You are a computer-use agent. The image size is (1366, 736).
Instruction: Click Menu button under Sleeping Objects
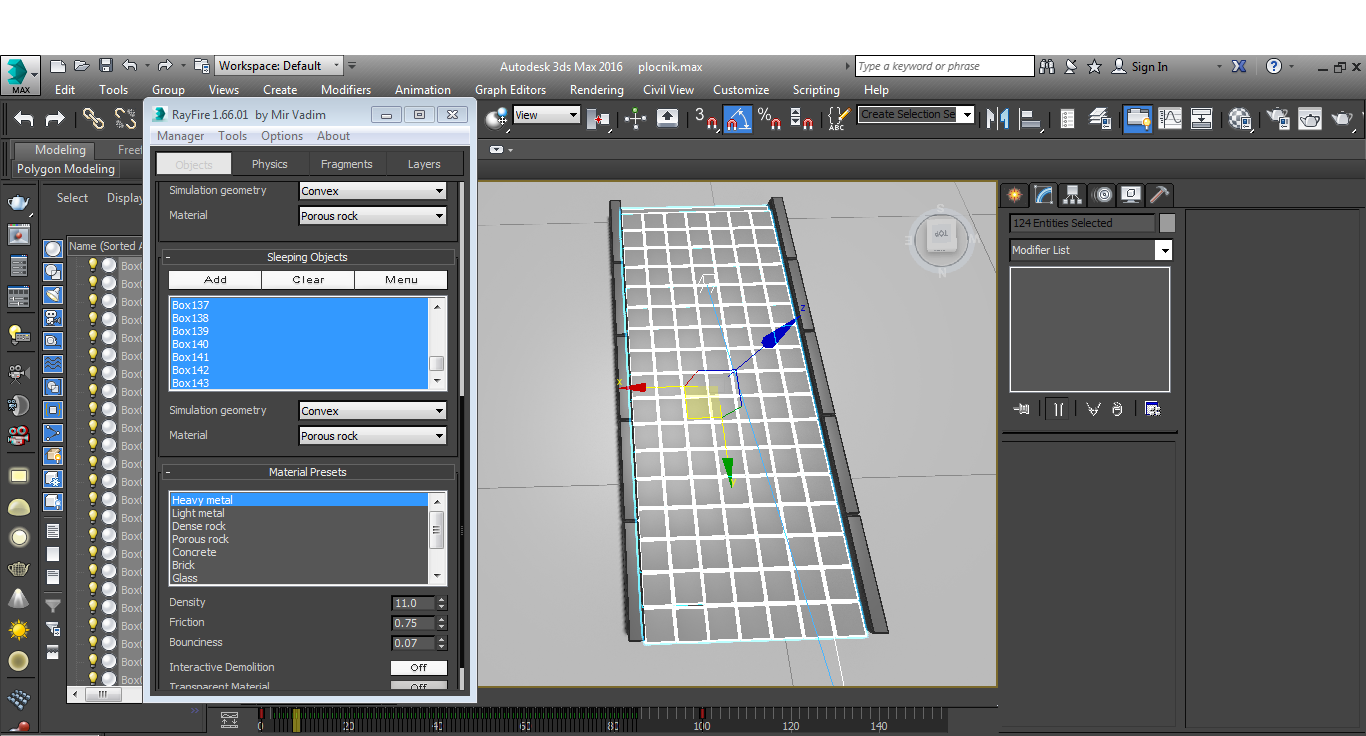[401, 280]
